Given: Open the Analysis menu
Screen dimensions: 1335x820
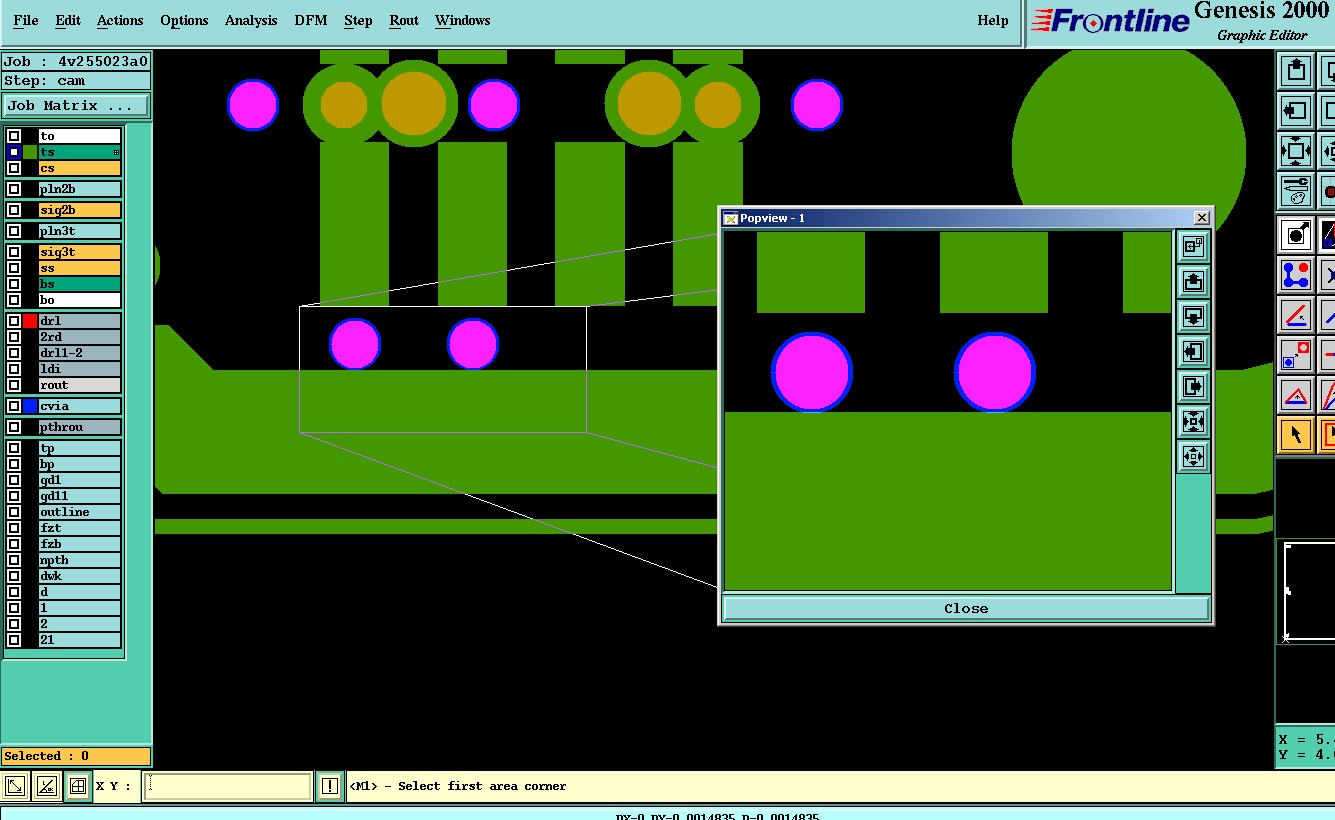Looking at the screenshot, I should 251,20.
